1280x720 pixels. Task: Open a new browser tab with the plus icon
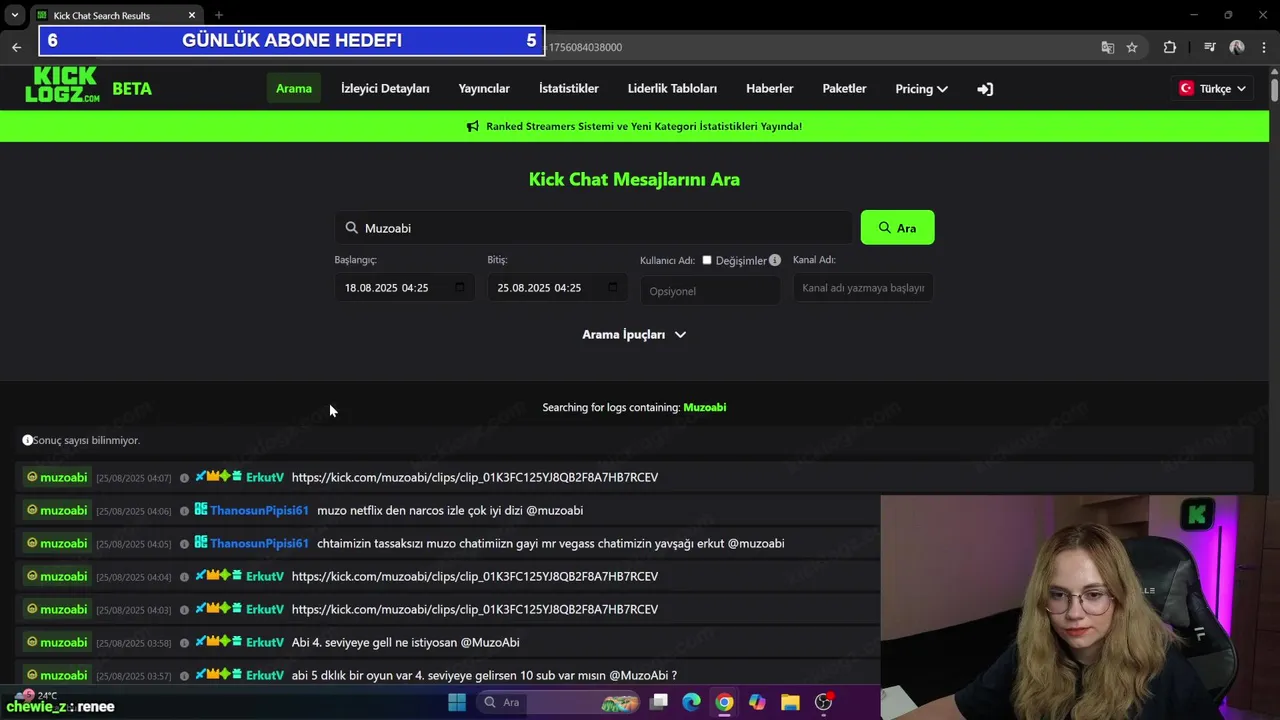click(219, 15)
